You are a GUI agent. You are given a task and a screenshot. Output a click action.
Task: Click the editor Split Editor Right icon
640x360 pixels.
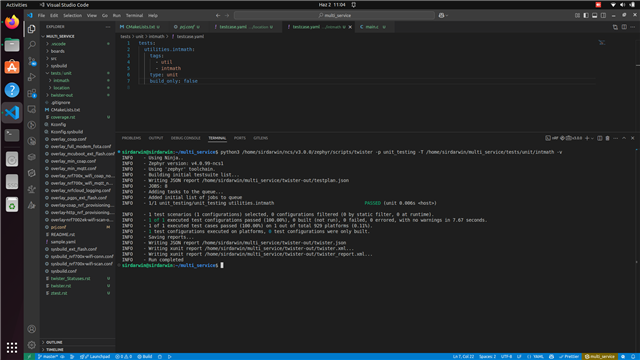click(x=624, y=27)
